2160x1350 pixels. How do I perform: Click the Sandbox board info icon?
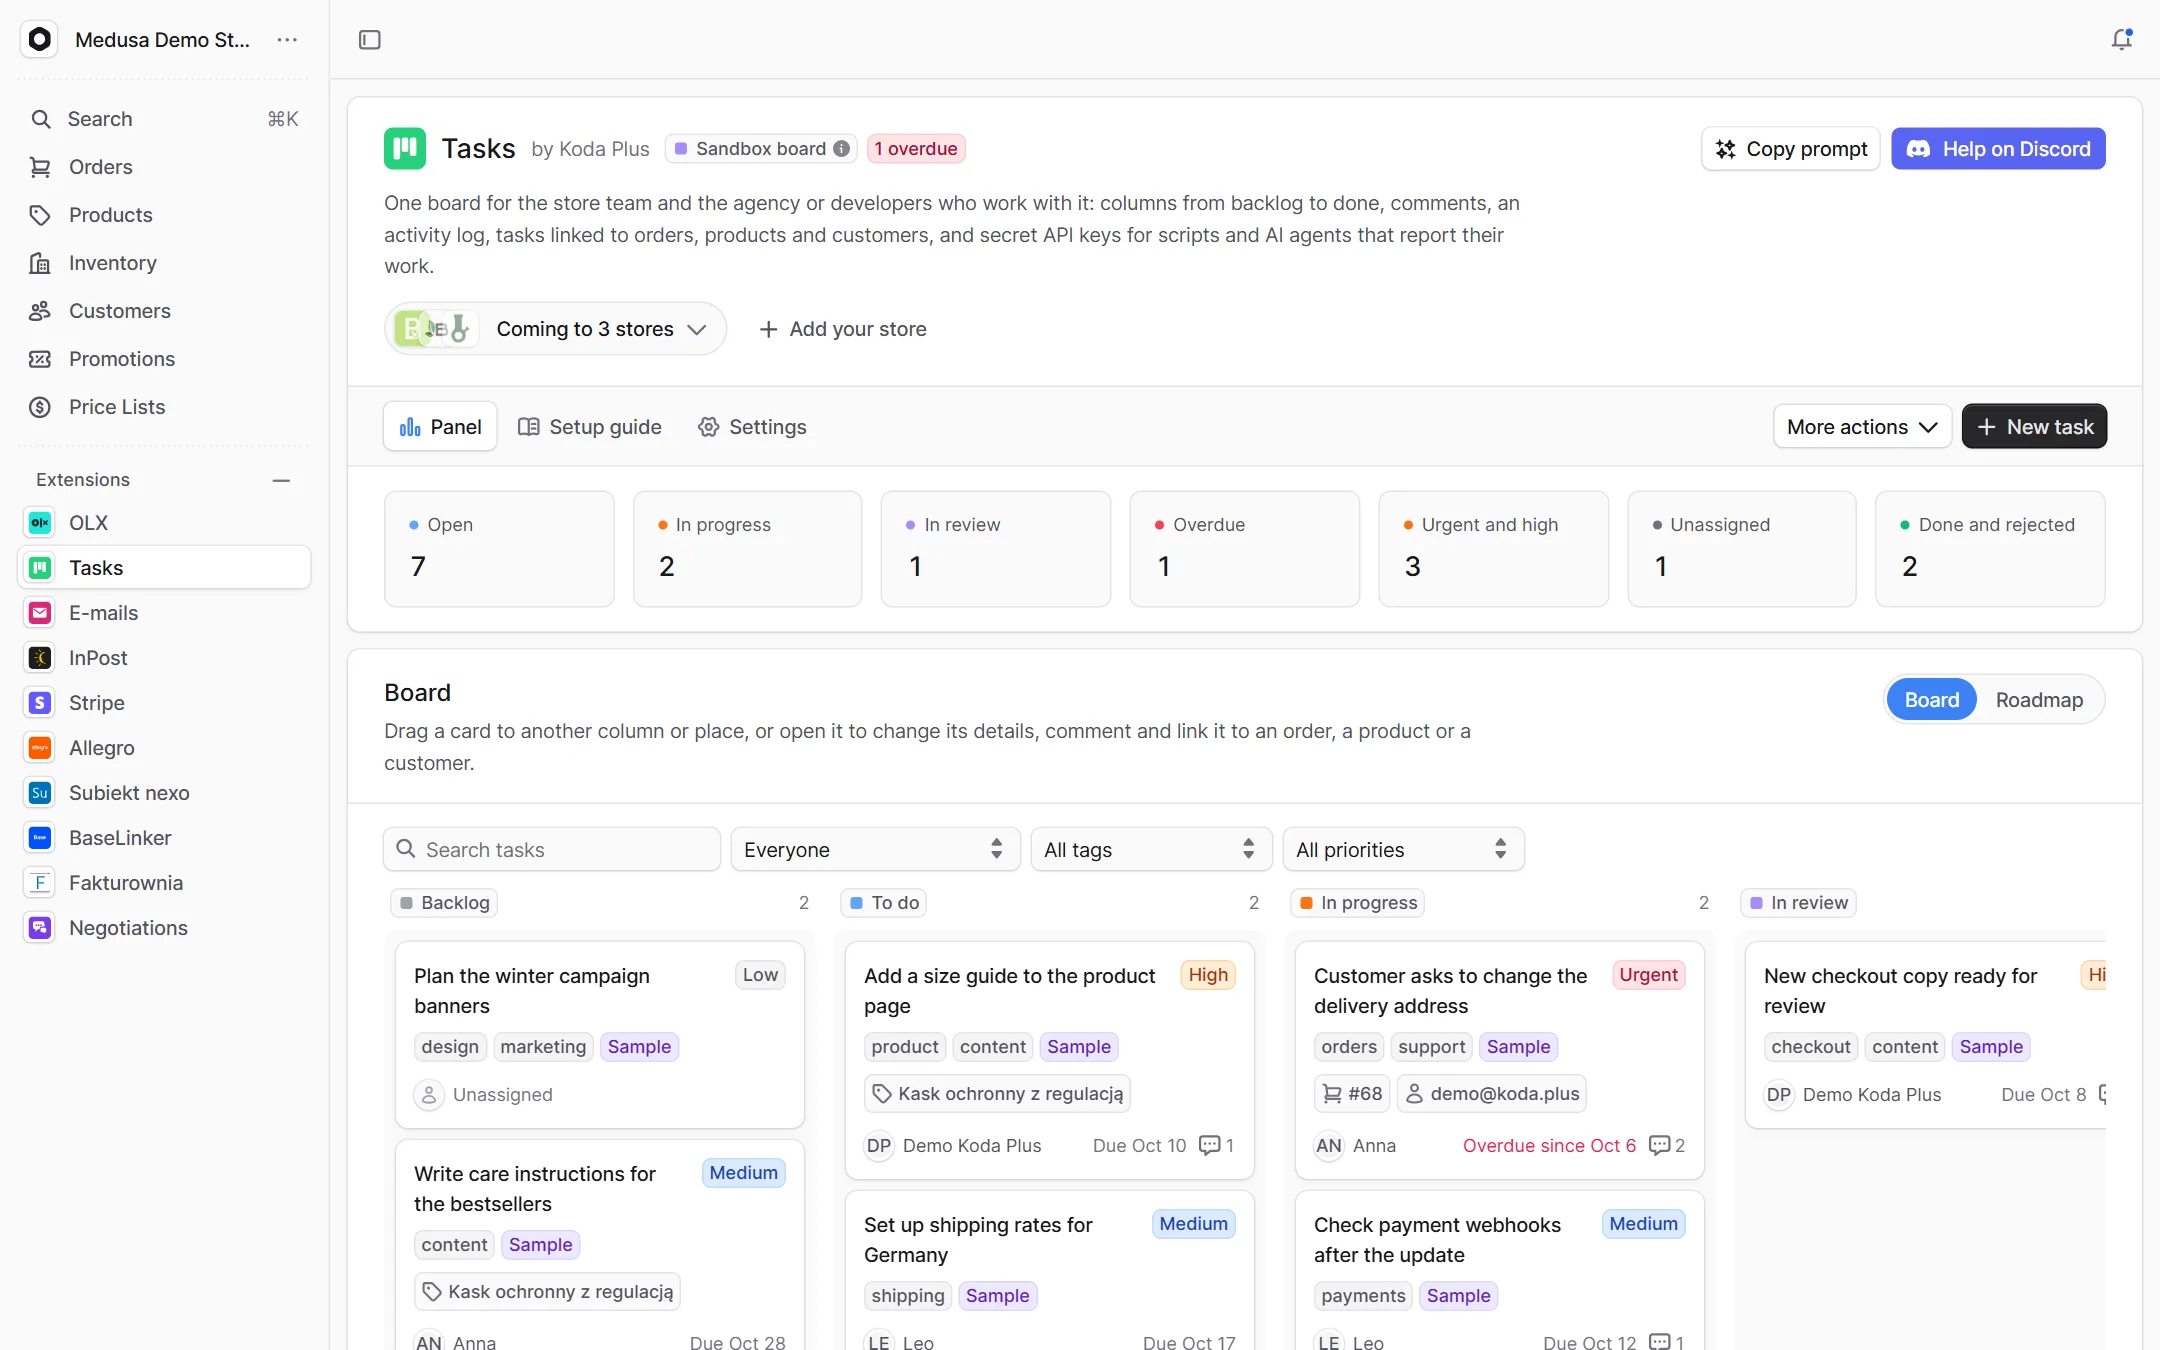[842, 149]
